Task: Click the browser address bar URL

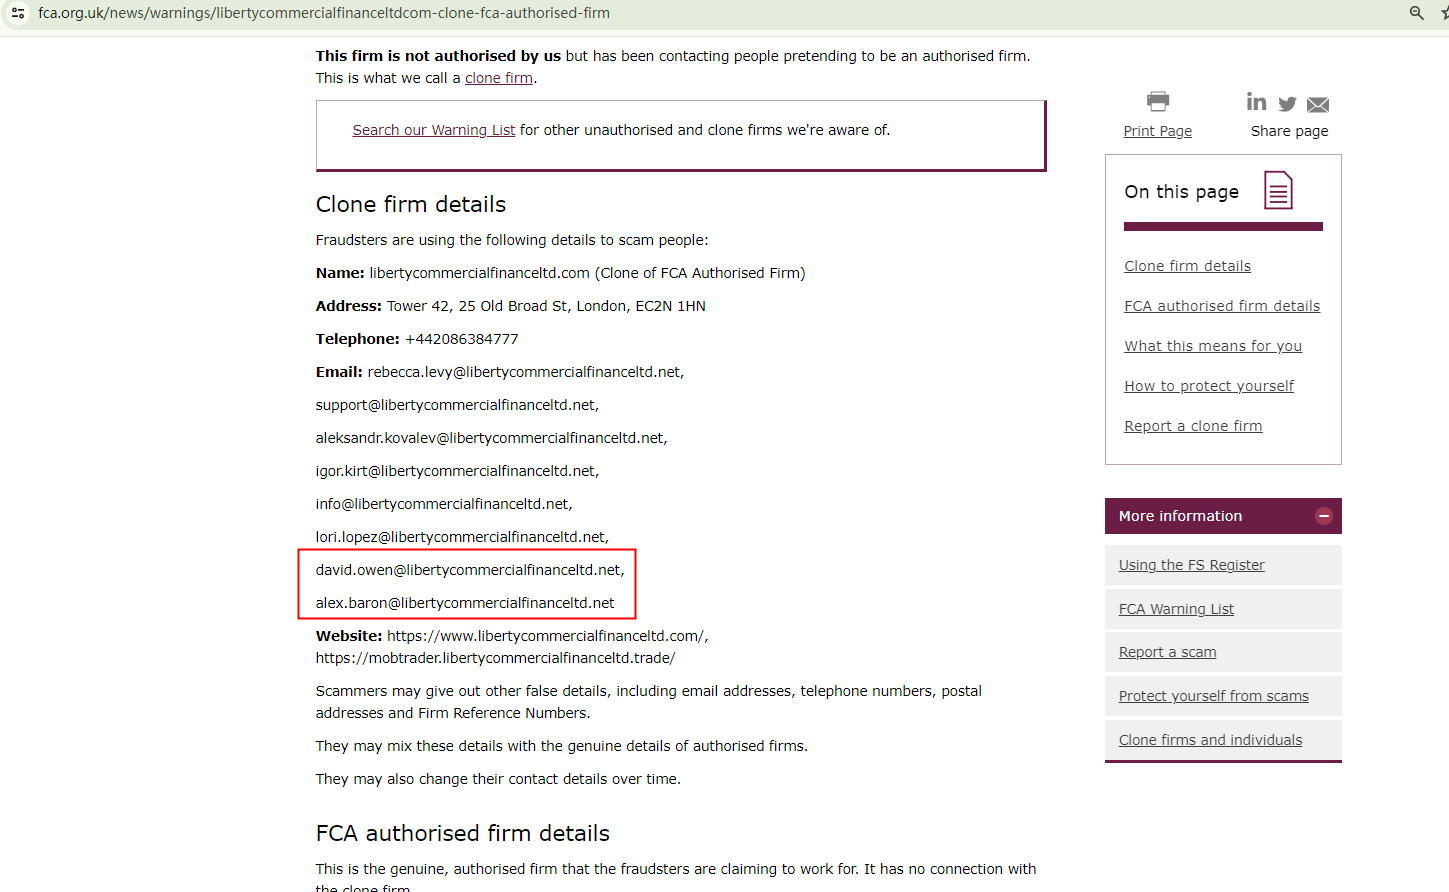Action: coord(324,13)
